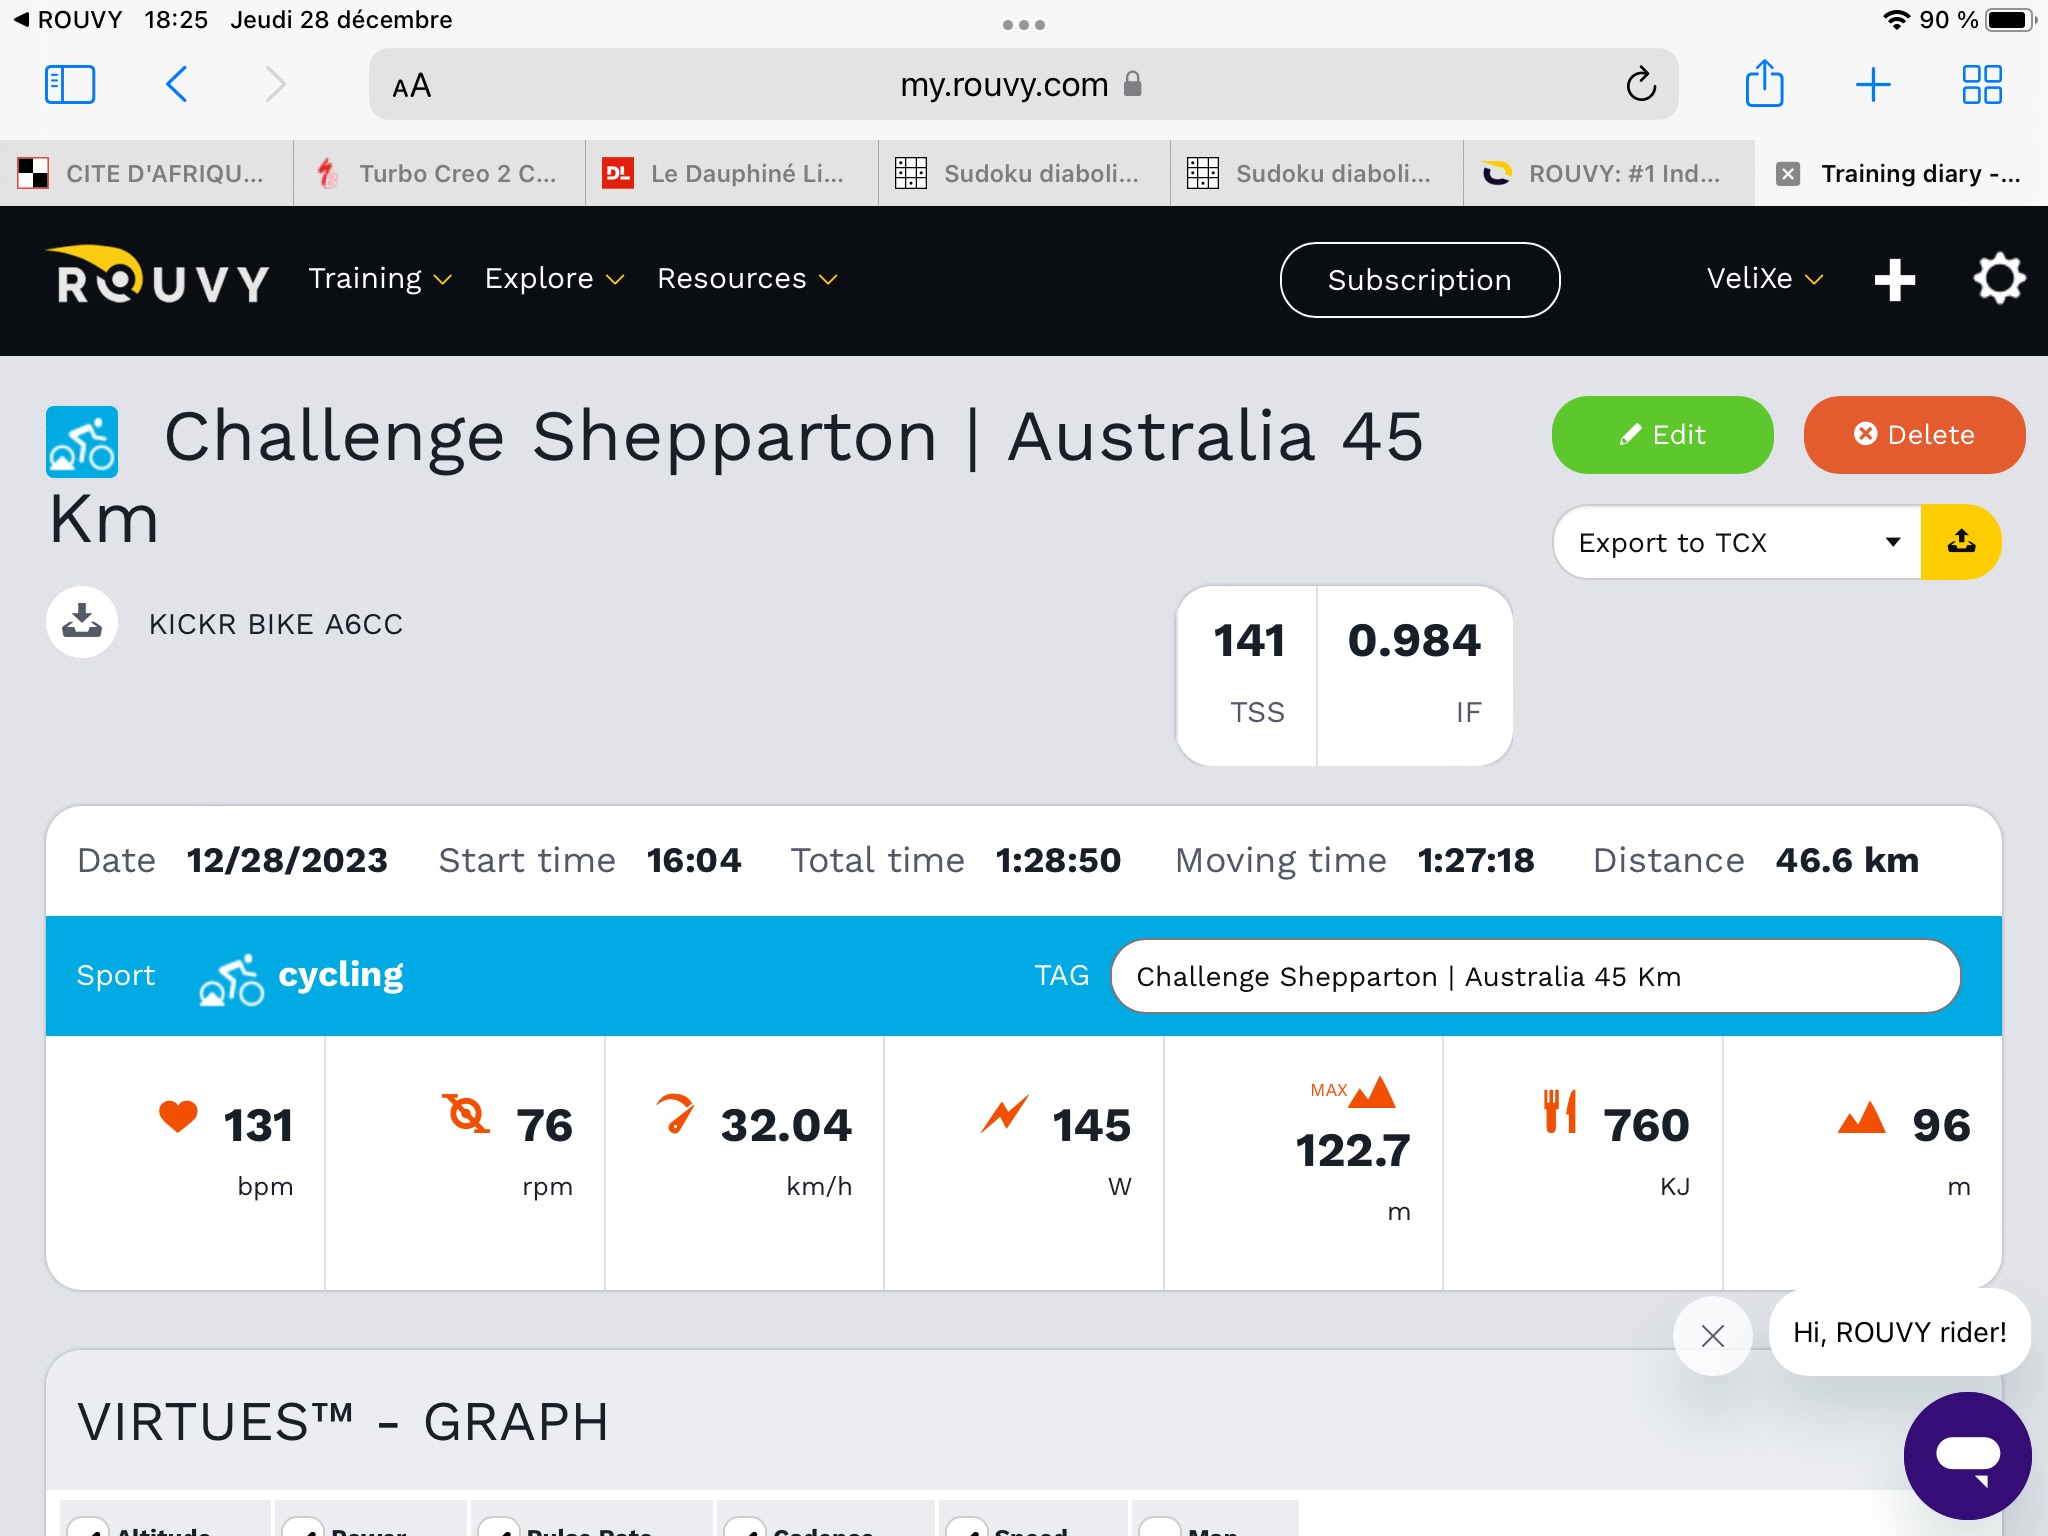The height and width of the screenshot is (1536, 2048).
Task: Click the my.rouvy.com address bar
Action: pos(1022,85)
